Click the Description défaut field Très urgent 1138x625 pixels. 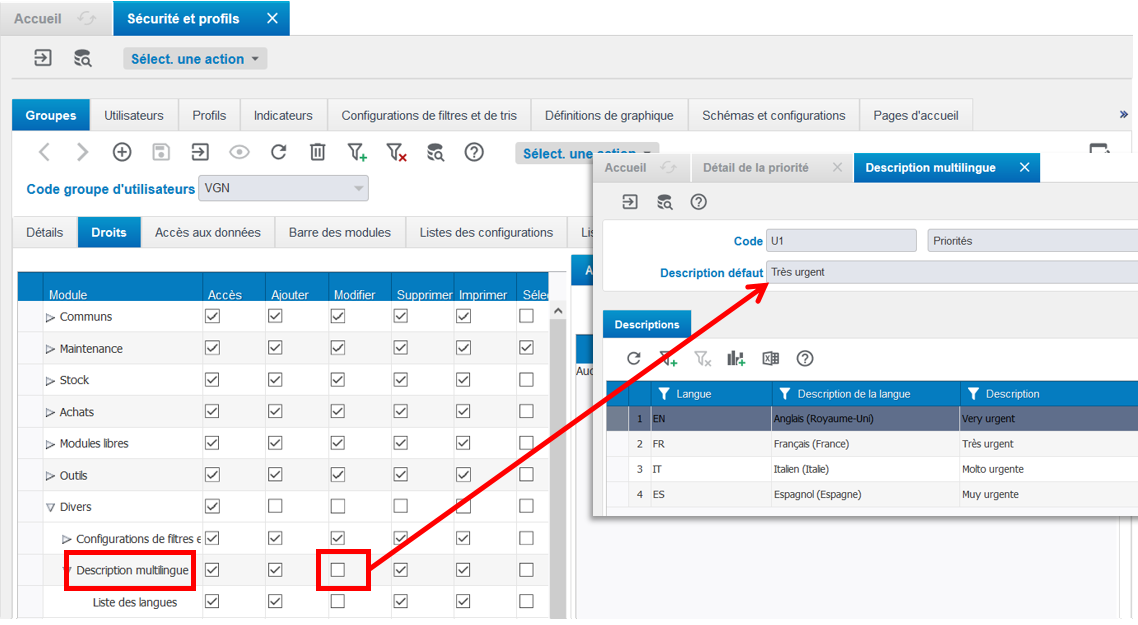(951, 272)
